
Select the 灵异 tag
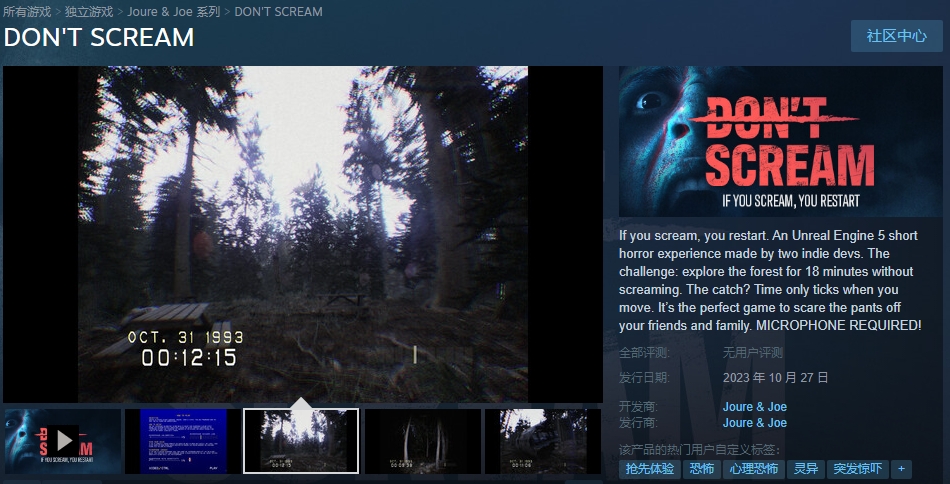[x=806, y=469]
